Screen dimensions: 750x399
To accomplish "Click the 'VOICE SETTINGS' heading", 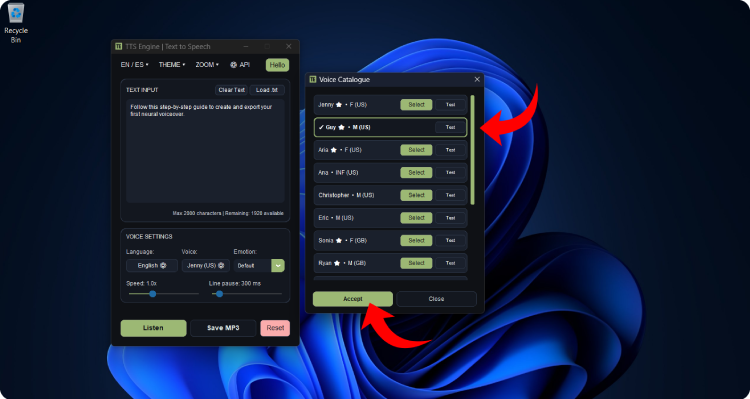I will coord(149,237).
